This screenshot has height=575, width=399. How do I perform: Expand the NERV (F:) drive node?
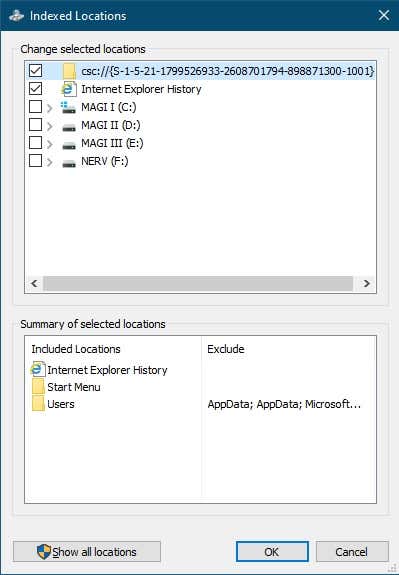coord(50,162)
